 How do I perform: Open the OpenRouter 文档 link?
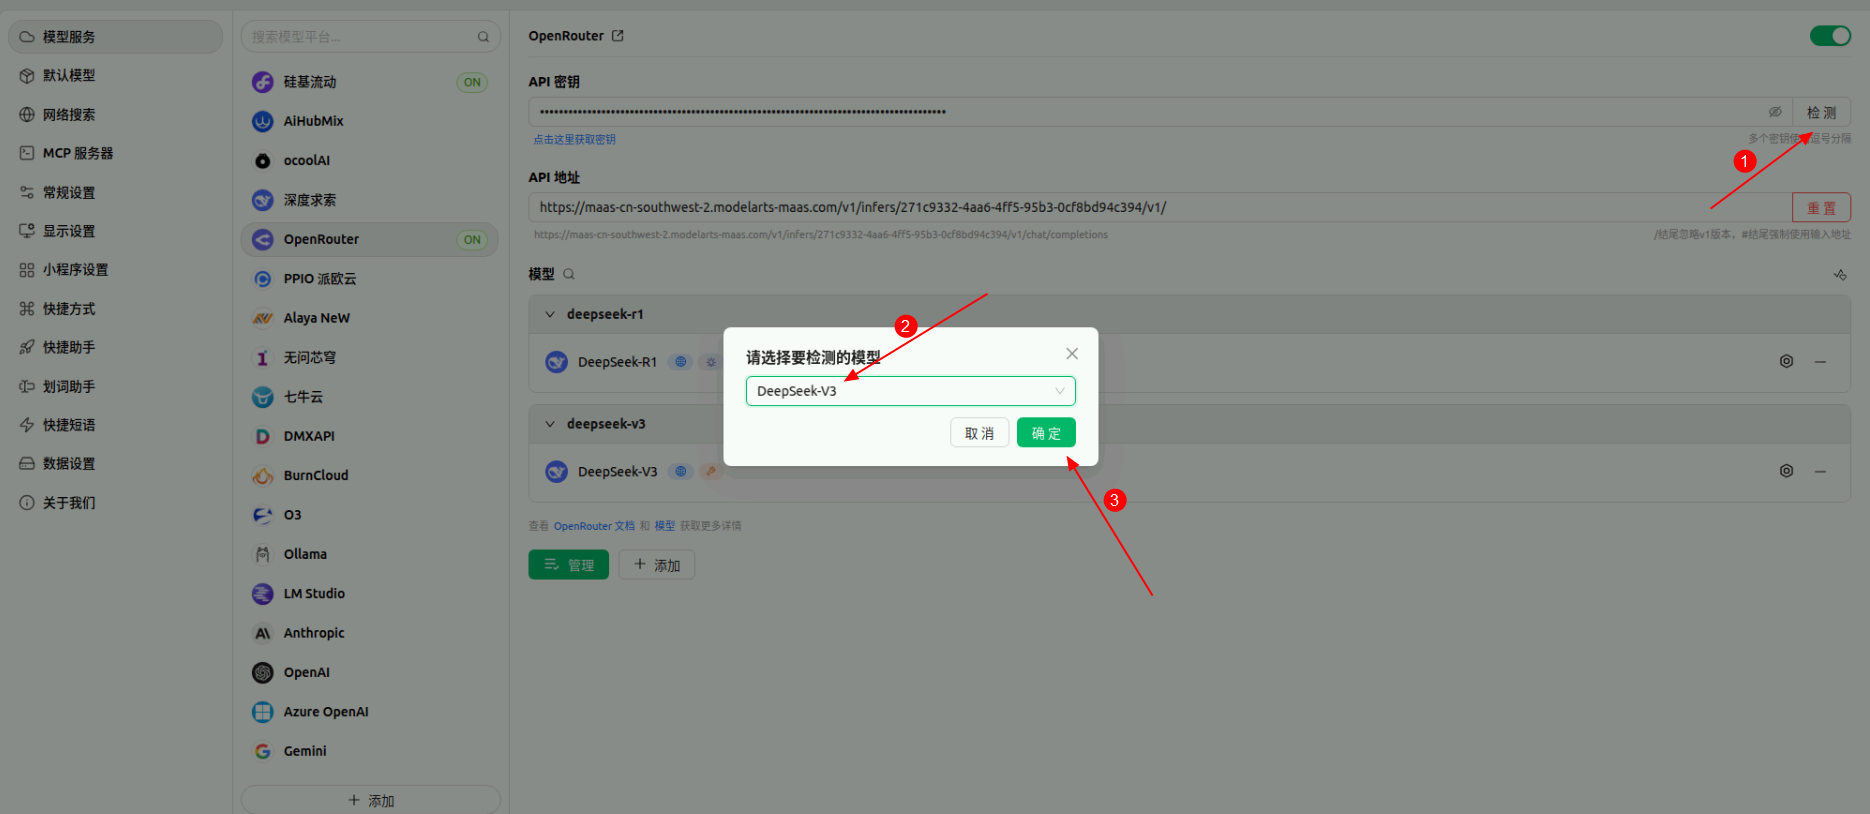pos(594,526)
